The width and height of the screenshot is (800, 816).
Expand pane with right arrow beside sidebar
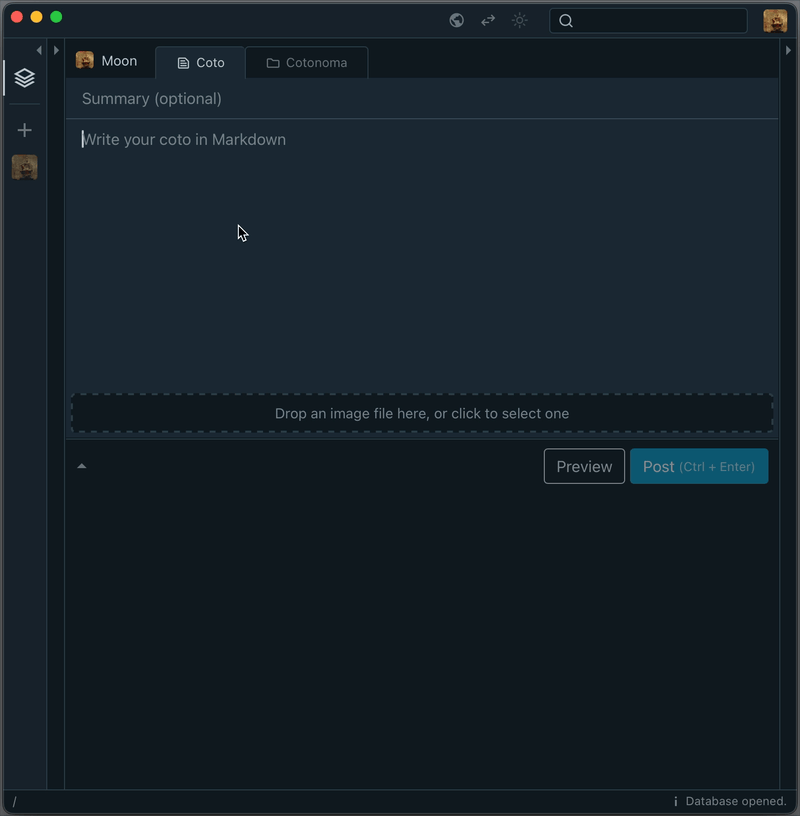pos(56,50)
